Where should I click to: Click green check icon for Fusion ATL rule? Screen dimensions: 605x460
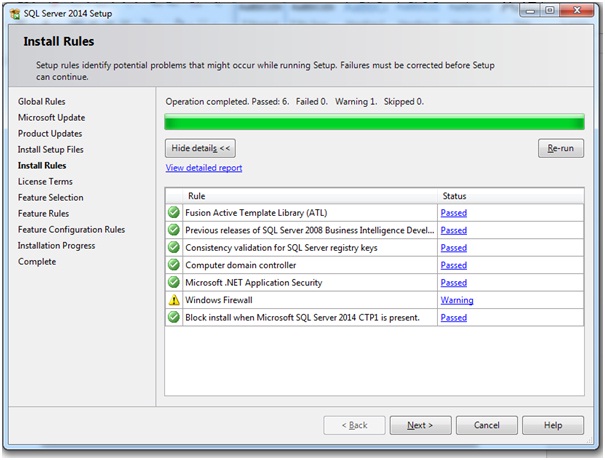click(174, 212)
